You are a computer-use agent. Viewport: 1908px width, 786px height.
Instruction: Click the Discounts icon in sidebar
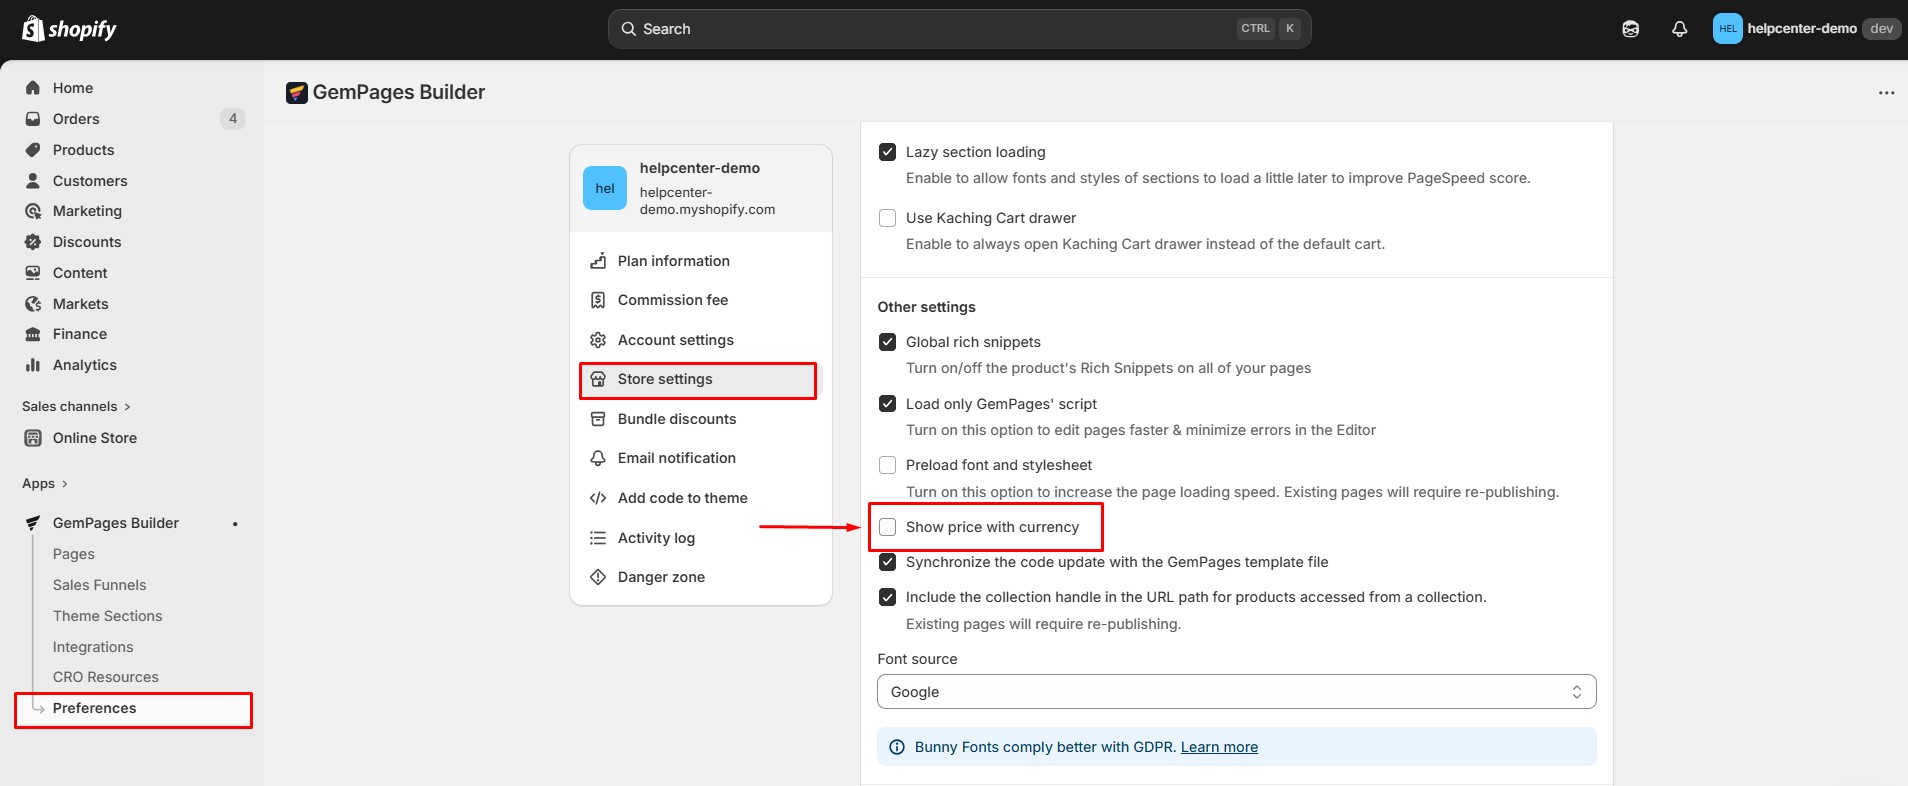coord(33,242)
